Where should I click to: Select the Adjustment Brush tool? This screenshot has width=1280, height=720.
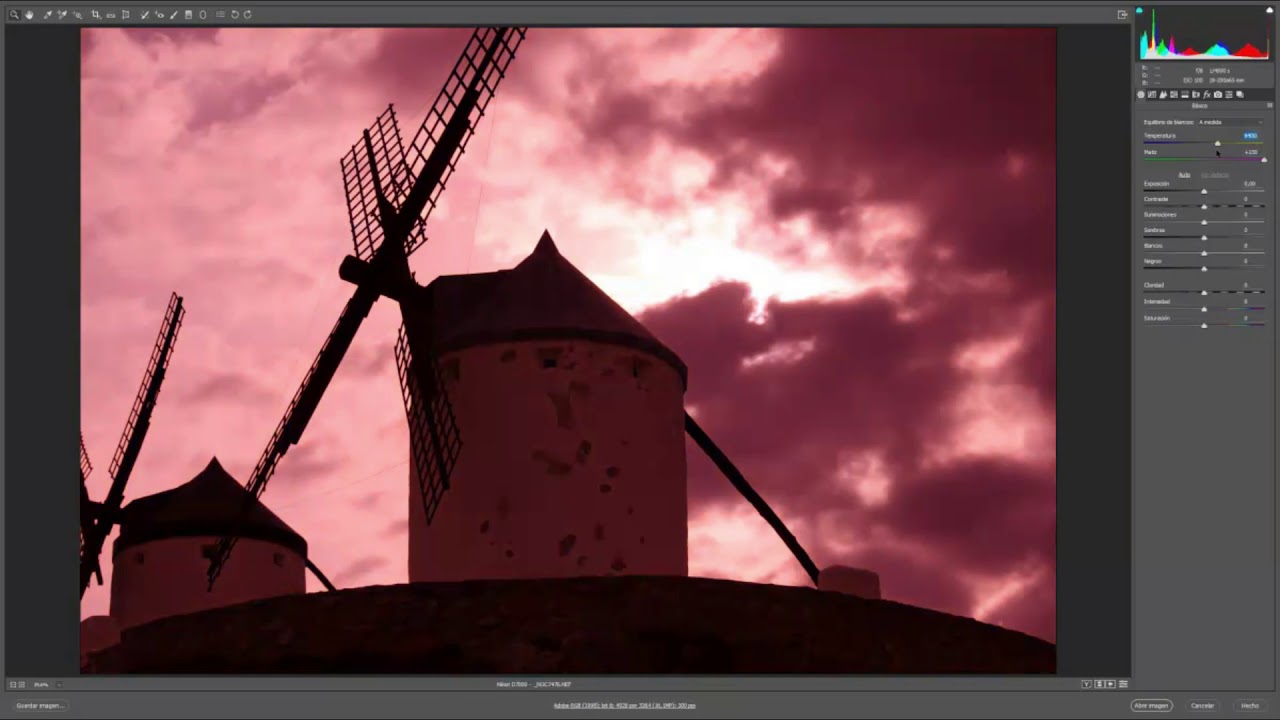click(x=173, y=15)
